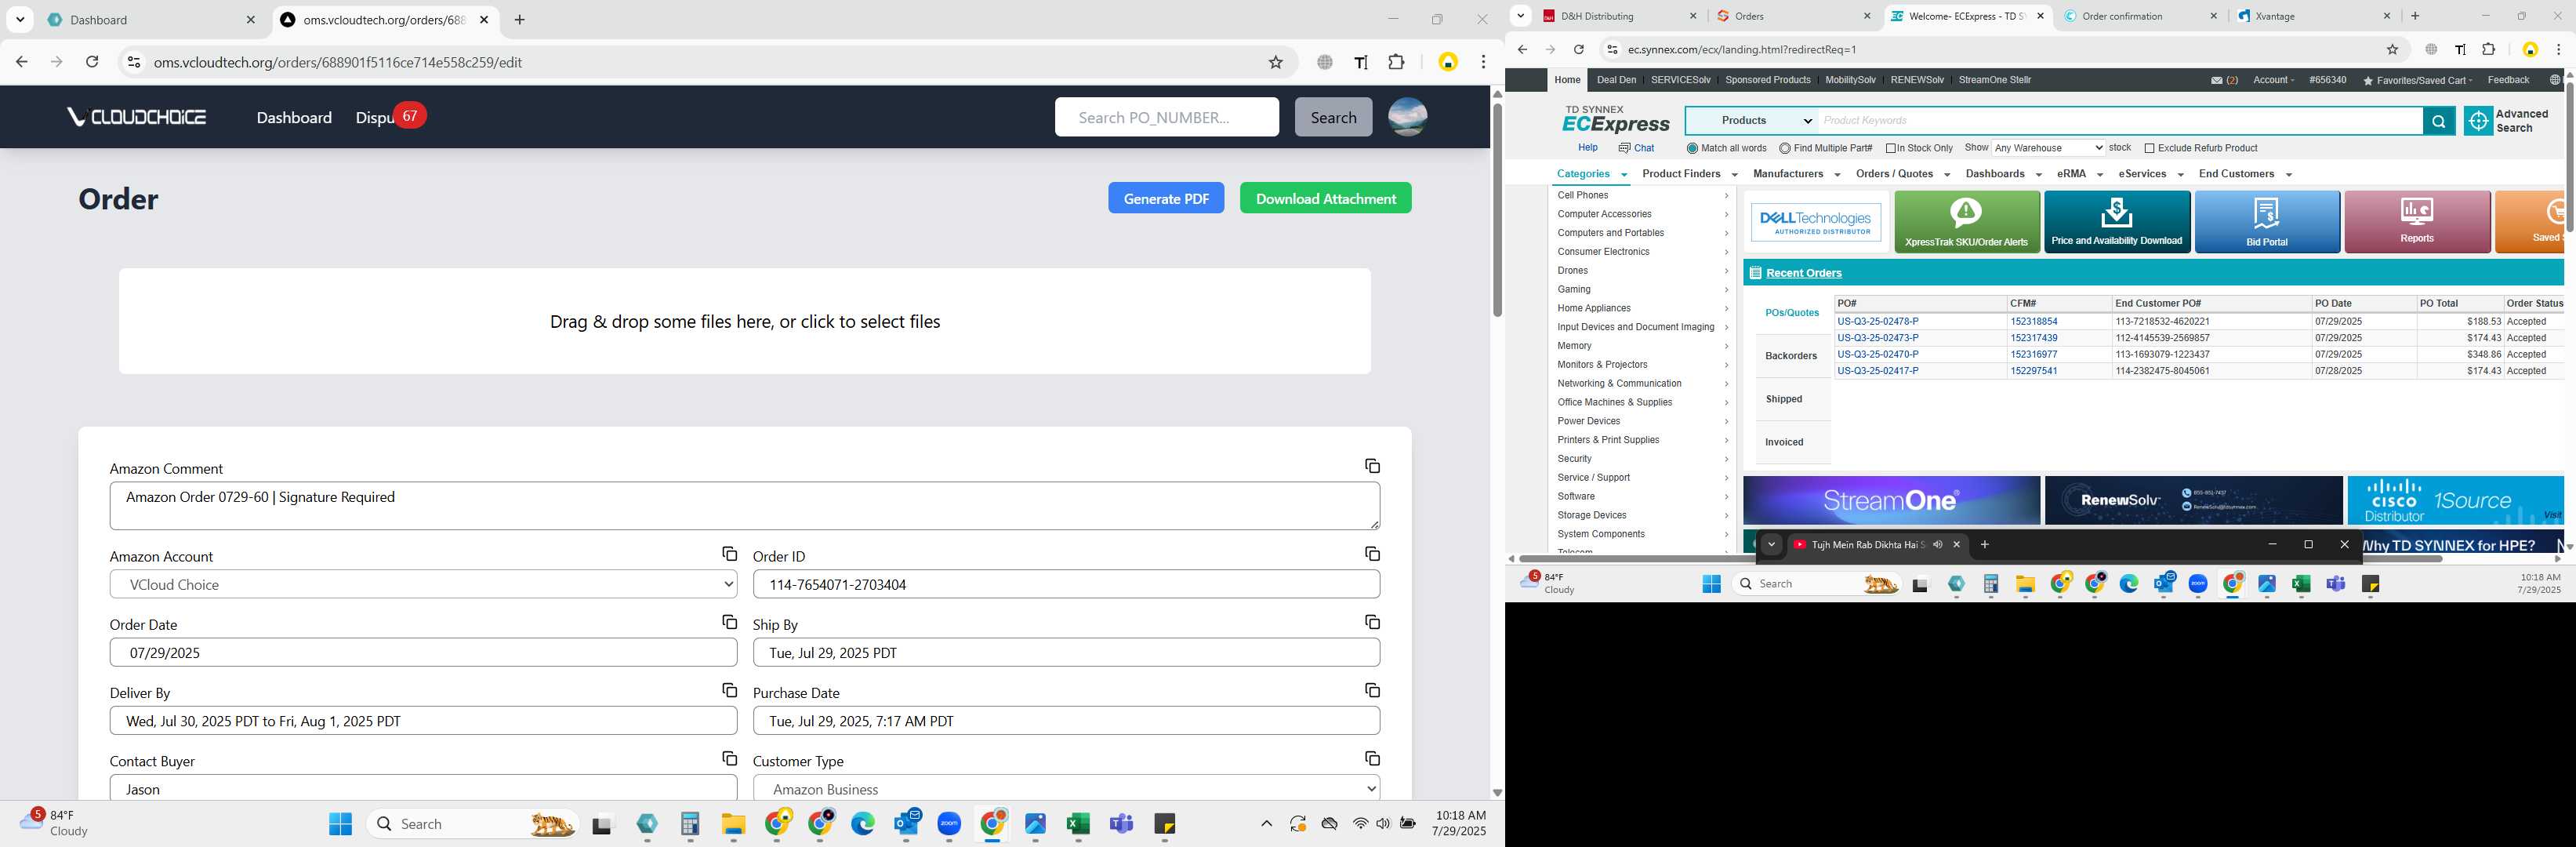Click the Order ID input field

pyautogui.click(x=1066, y=584)
